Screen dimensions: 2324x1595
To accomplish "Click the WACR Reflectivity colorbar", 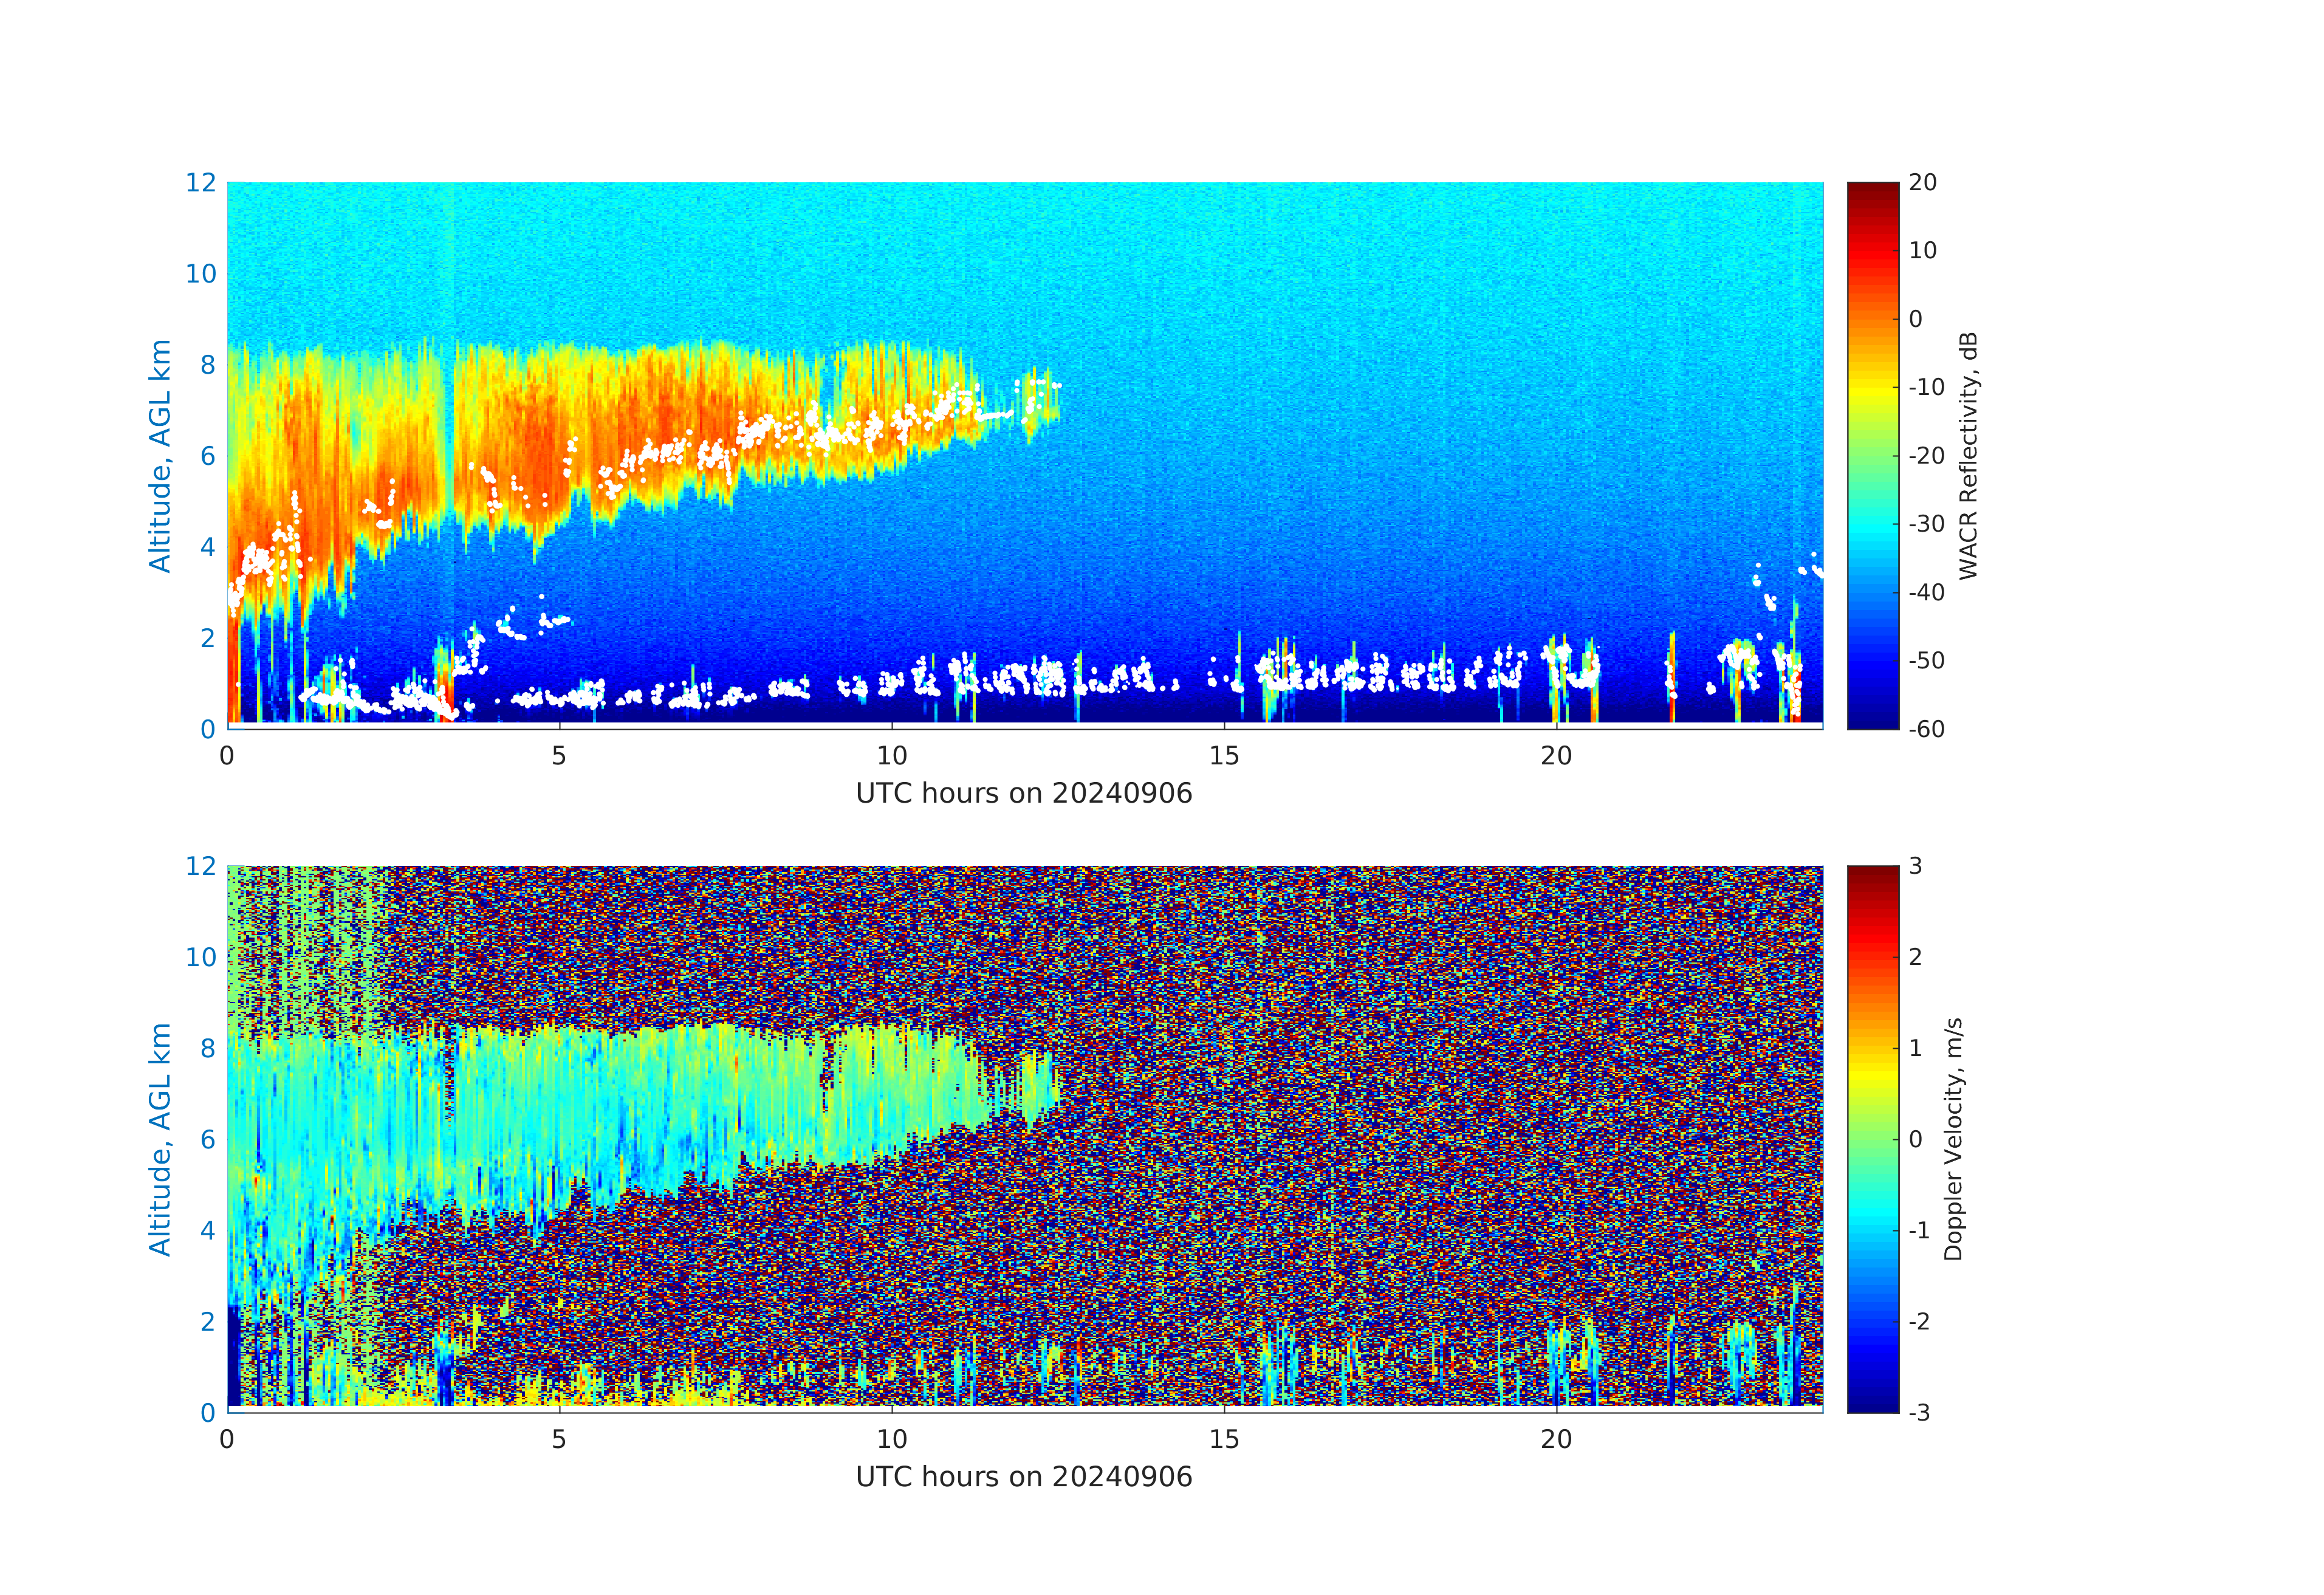I will [1872, 455].
